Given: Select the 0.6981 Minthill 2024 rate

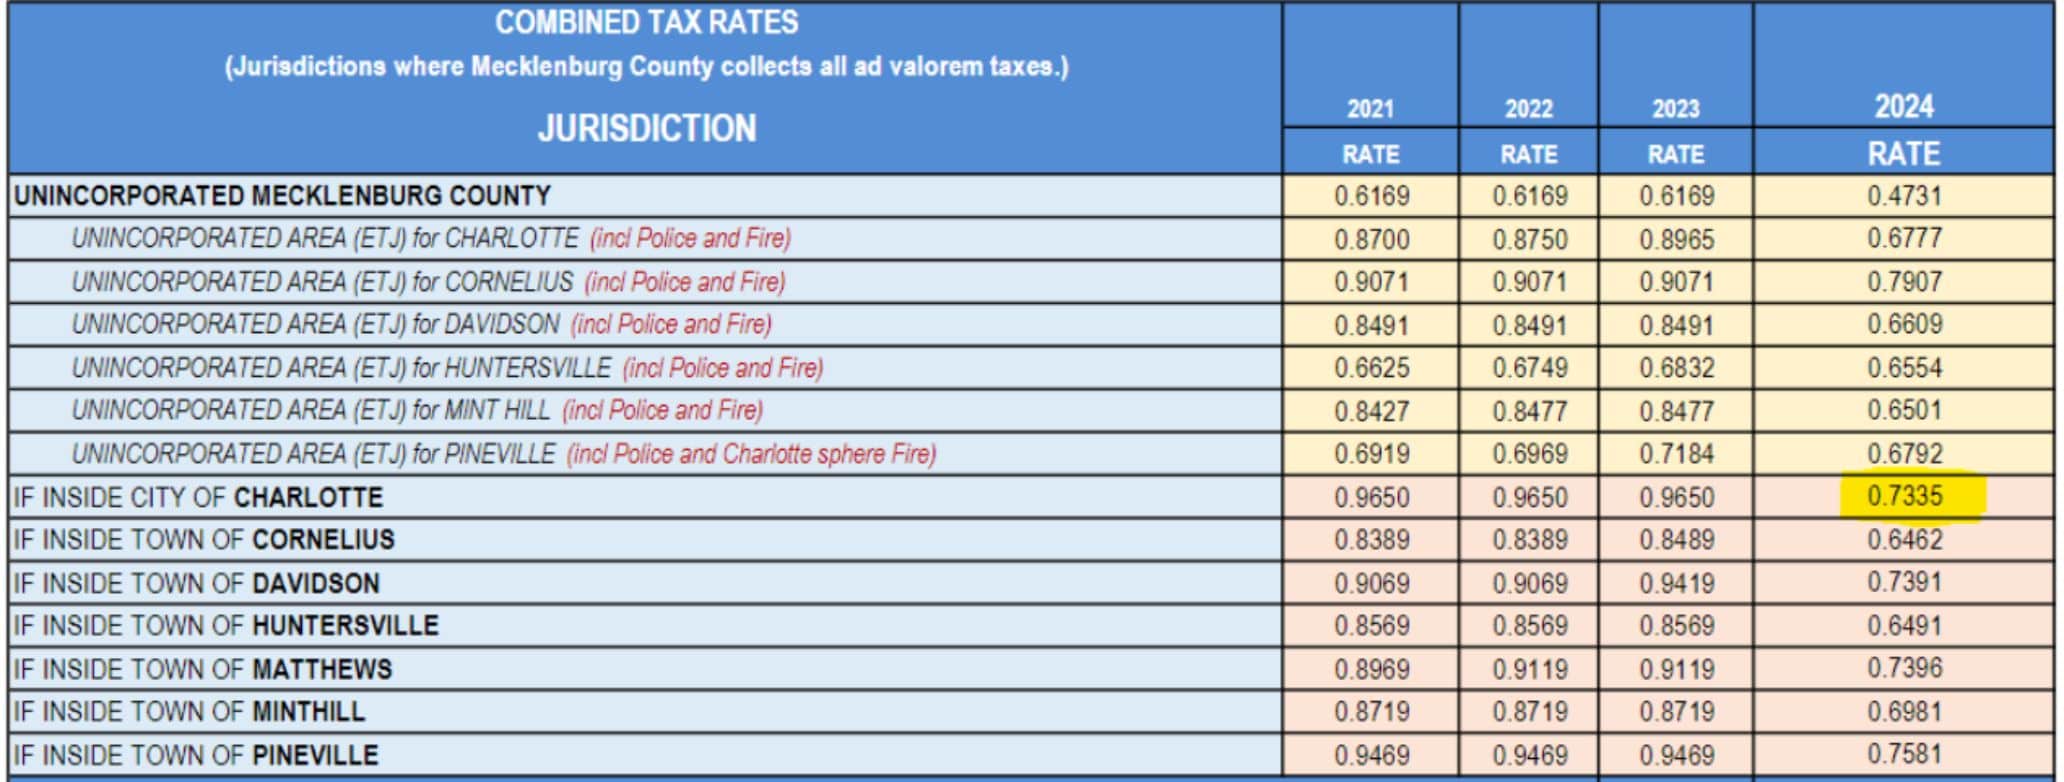Looking at the screenshot, I should point(1904,711).
